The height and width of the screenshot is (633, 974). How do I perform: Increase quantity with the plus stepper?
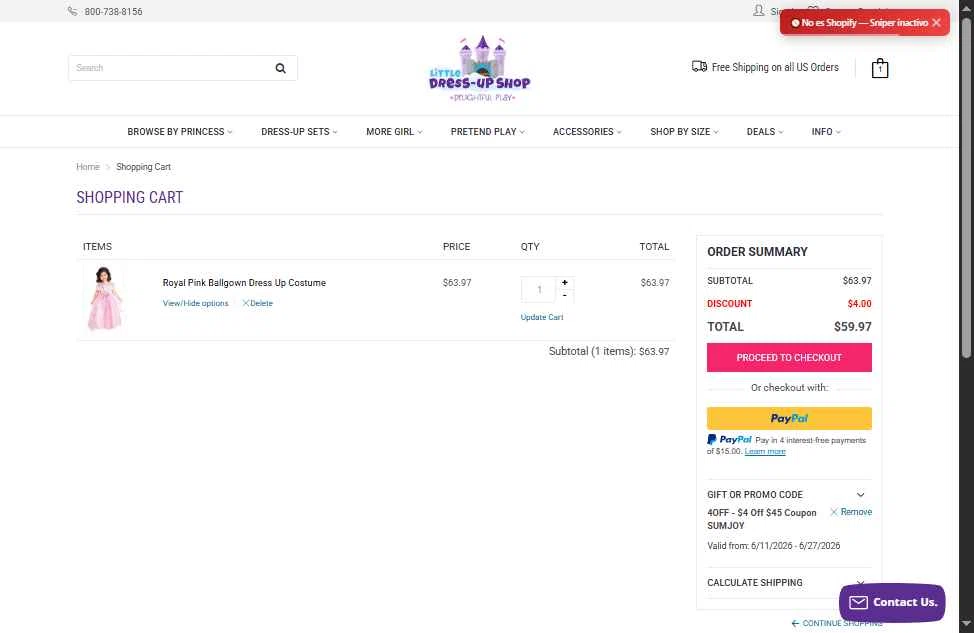pos(565,283)
